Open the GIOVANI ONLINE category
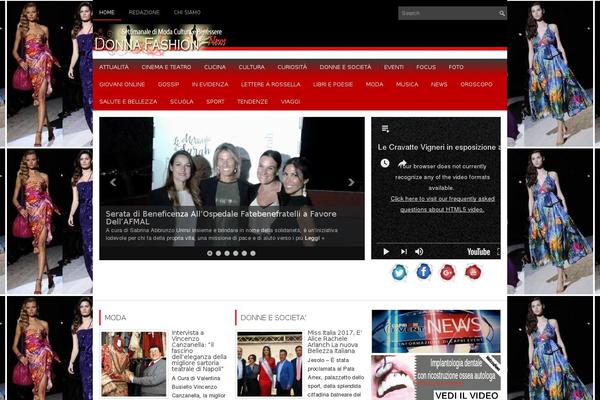Viewport: 600px width, 400px height. click(122, 84)
